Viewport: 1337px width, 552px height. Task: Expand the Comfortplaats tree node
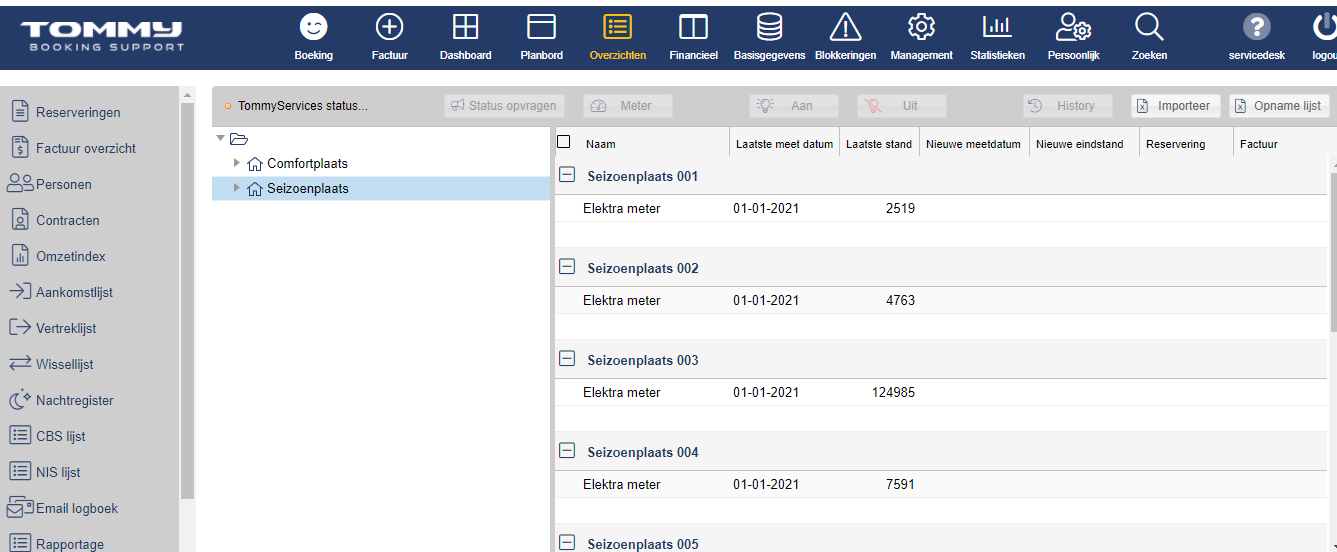(237, 162)
